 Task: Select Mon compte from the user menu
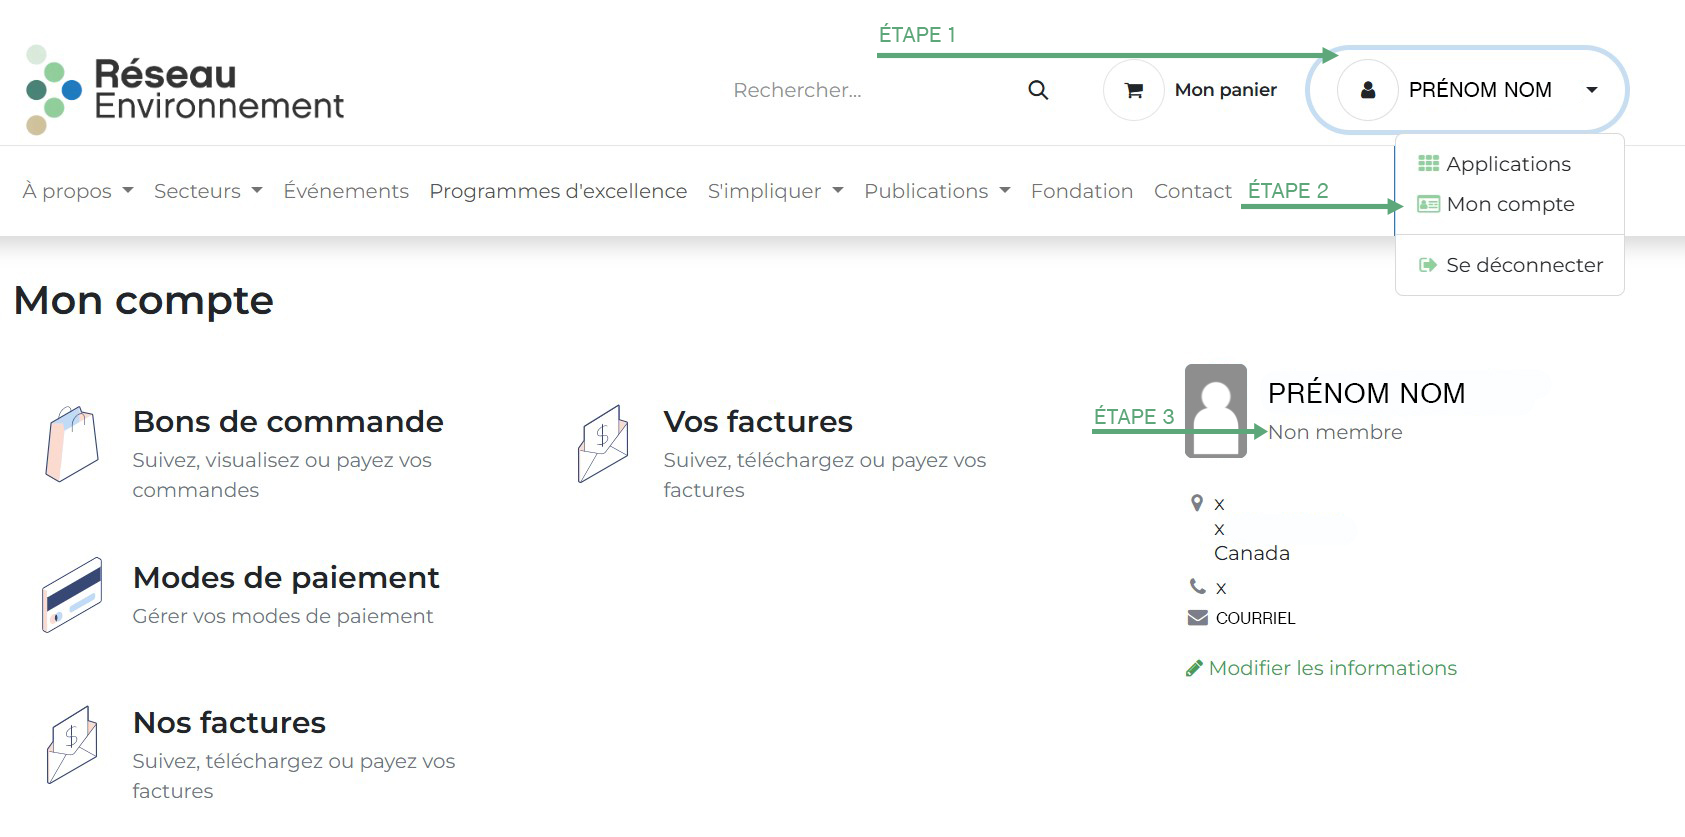[1510, 204]
